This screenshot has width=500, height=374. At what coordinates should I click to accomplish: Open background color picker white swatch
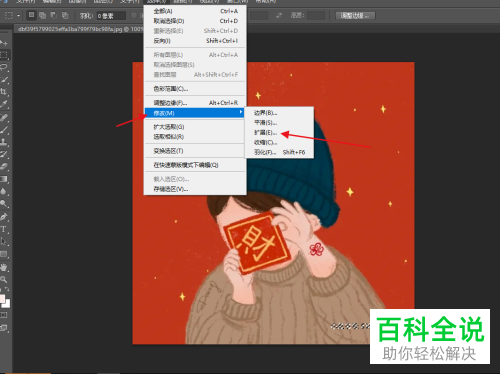point(7,304)
